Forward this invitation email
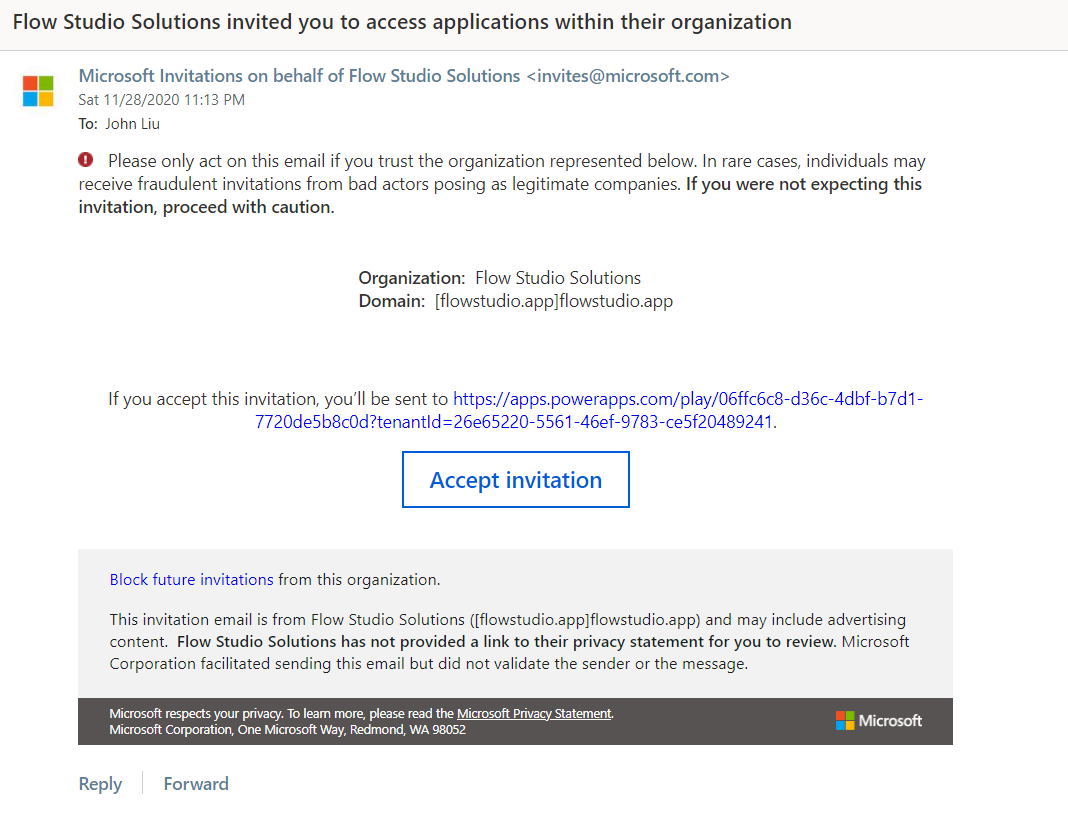 [x=196, y=784]
